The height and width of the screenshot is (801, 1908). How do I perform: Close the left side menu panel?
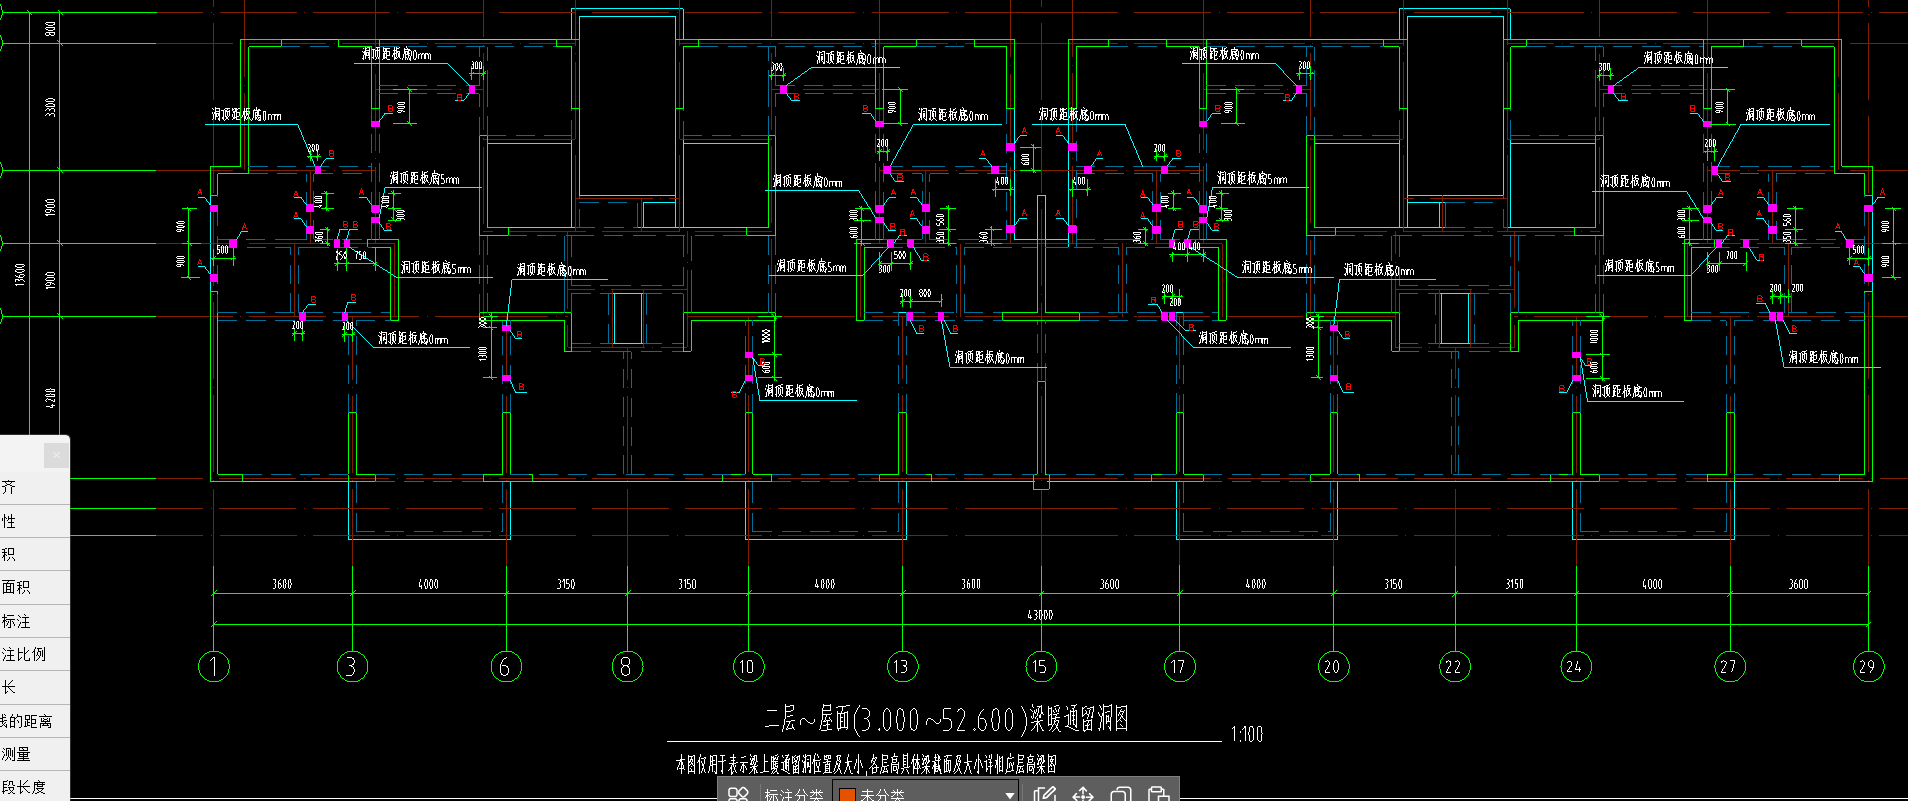point(57,455)
